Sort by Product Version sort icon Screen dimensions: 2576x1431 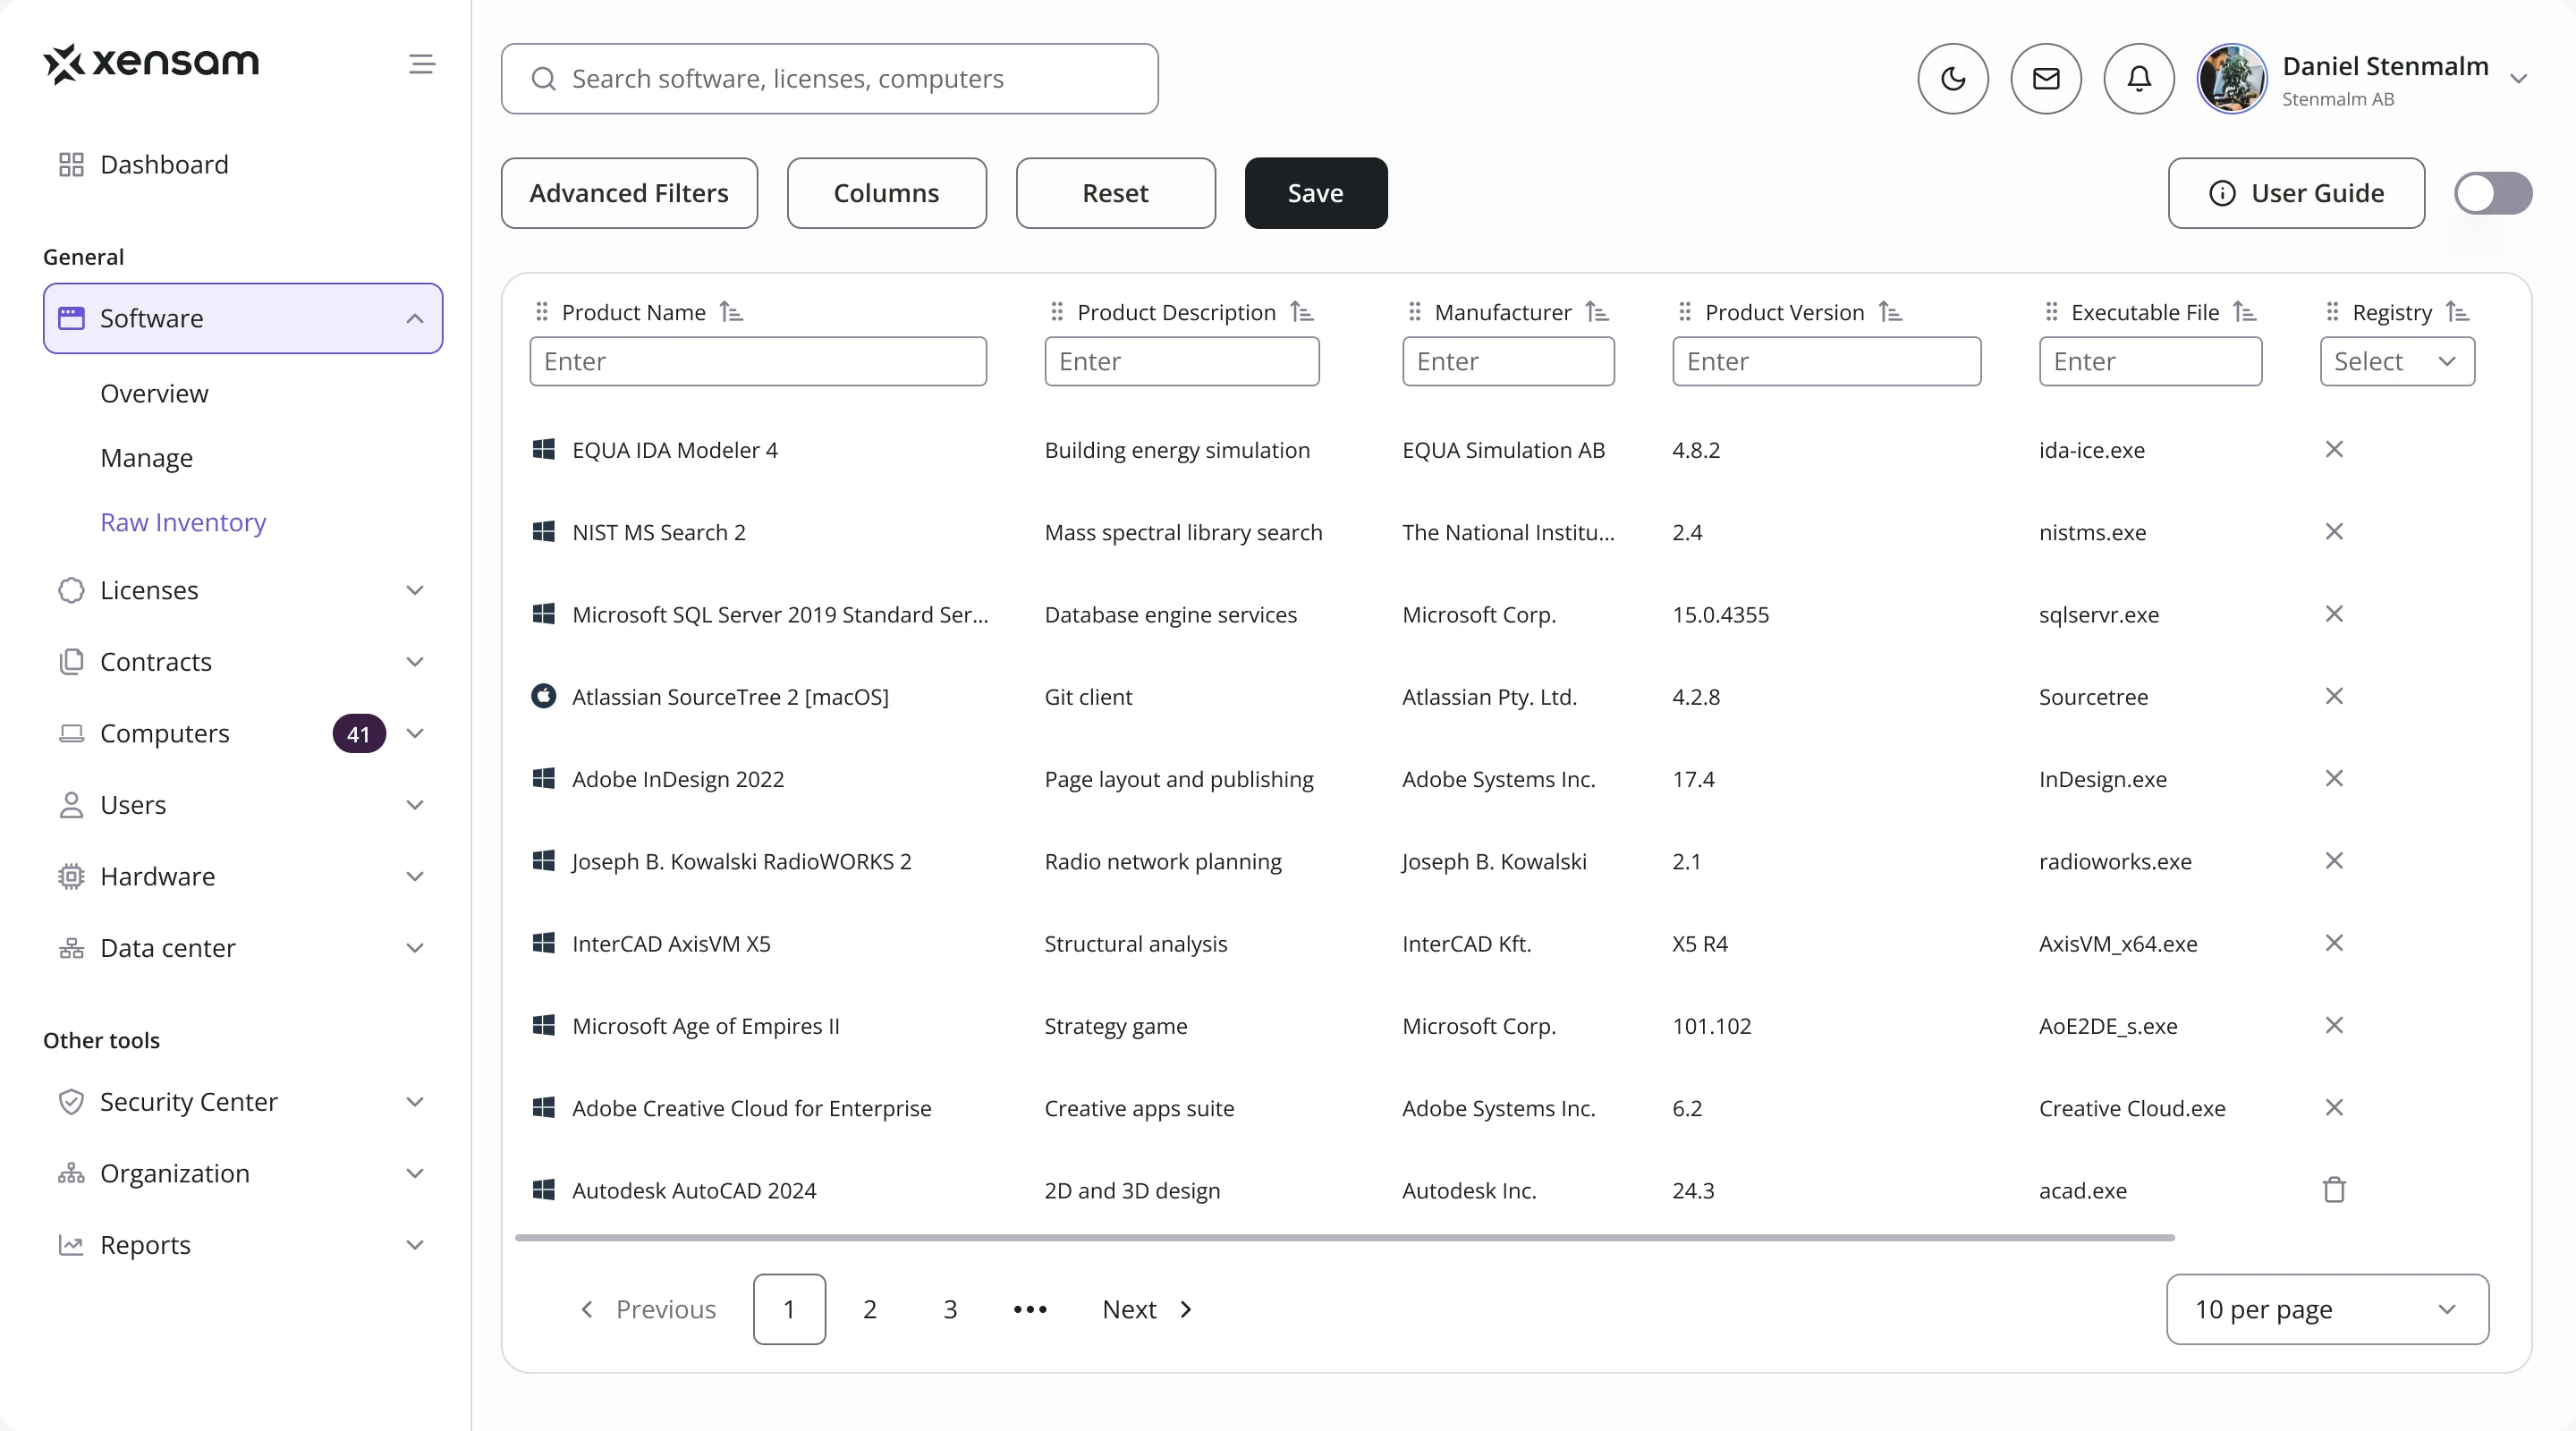tap(1890, 312)
